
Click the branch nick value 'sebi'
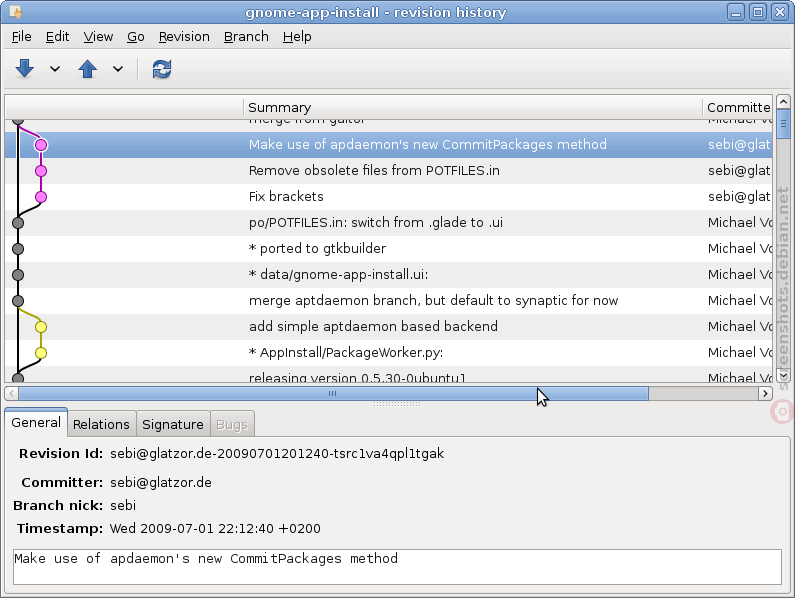pos(123,506)
